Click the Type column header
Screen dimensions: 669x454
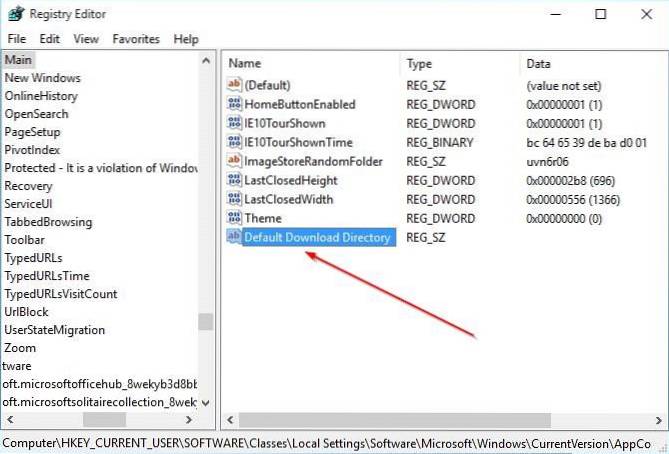420,63
